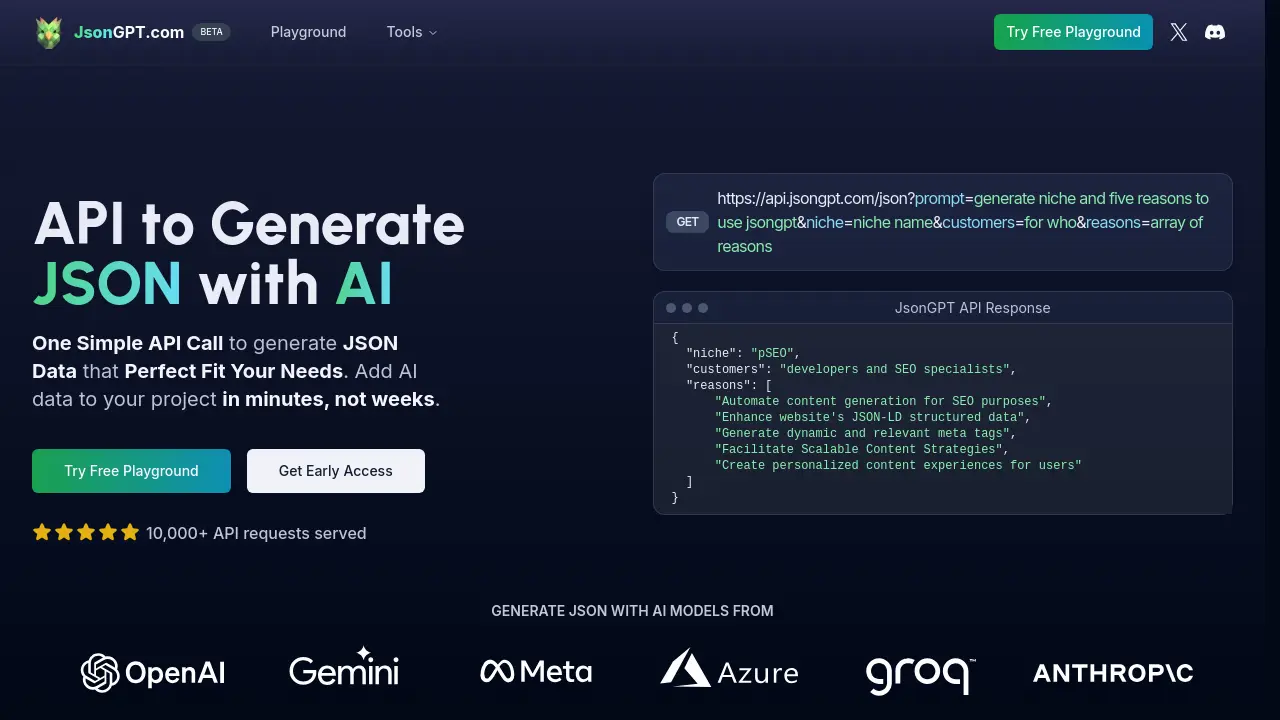Click "Automate content generation for SEO purposes"
The width and height of the screenshot is (1280, 720).
coord(880,401)
